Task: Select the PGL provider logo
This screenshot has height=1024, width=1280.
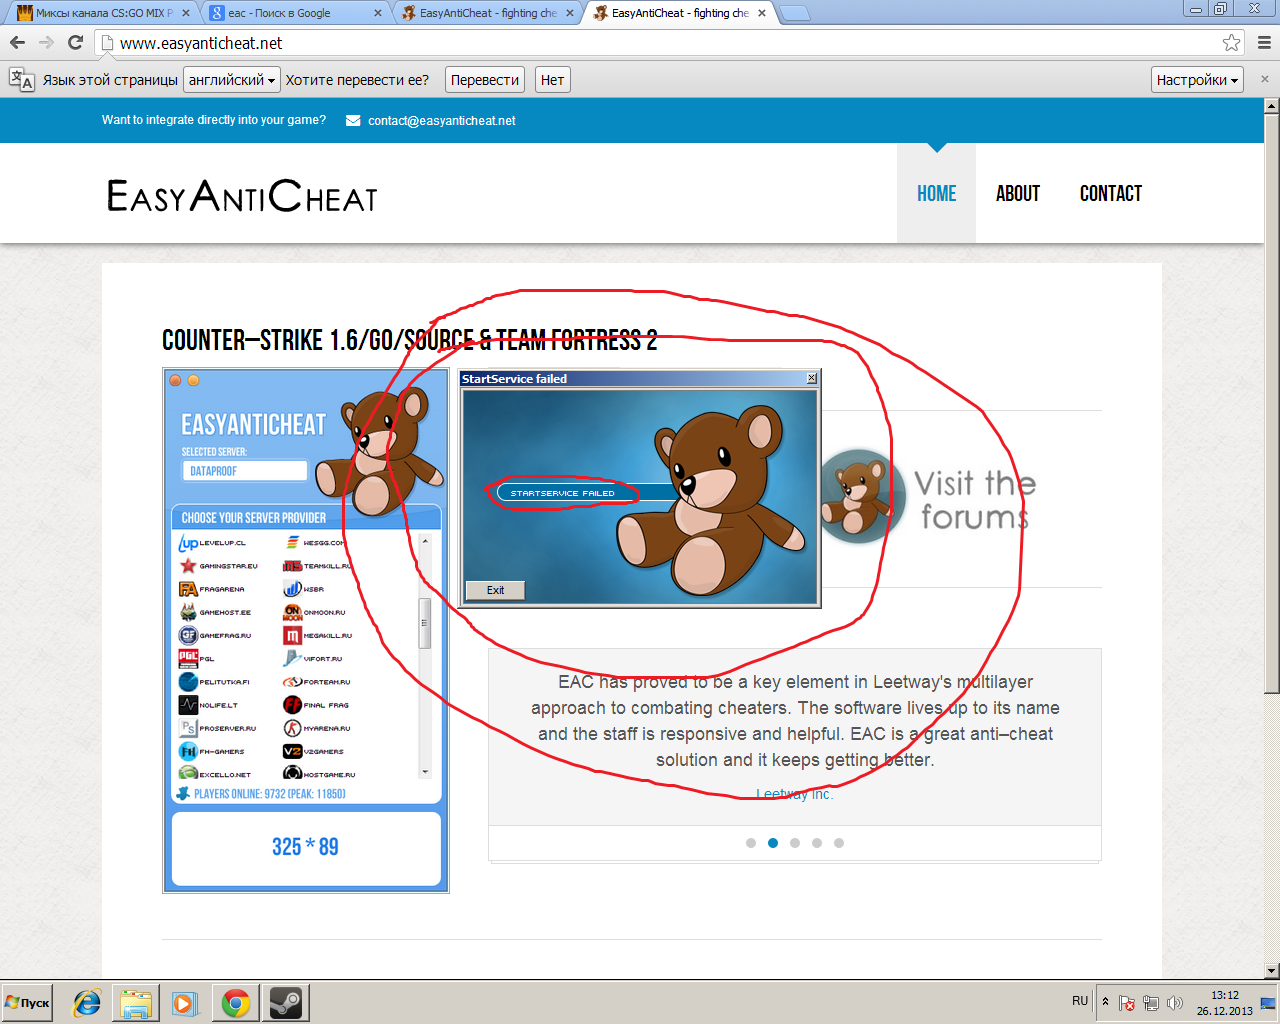Action: tap(188, 658)
